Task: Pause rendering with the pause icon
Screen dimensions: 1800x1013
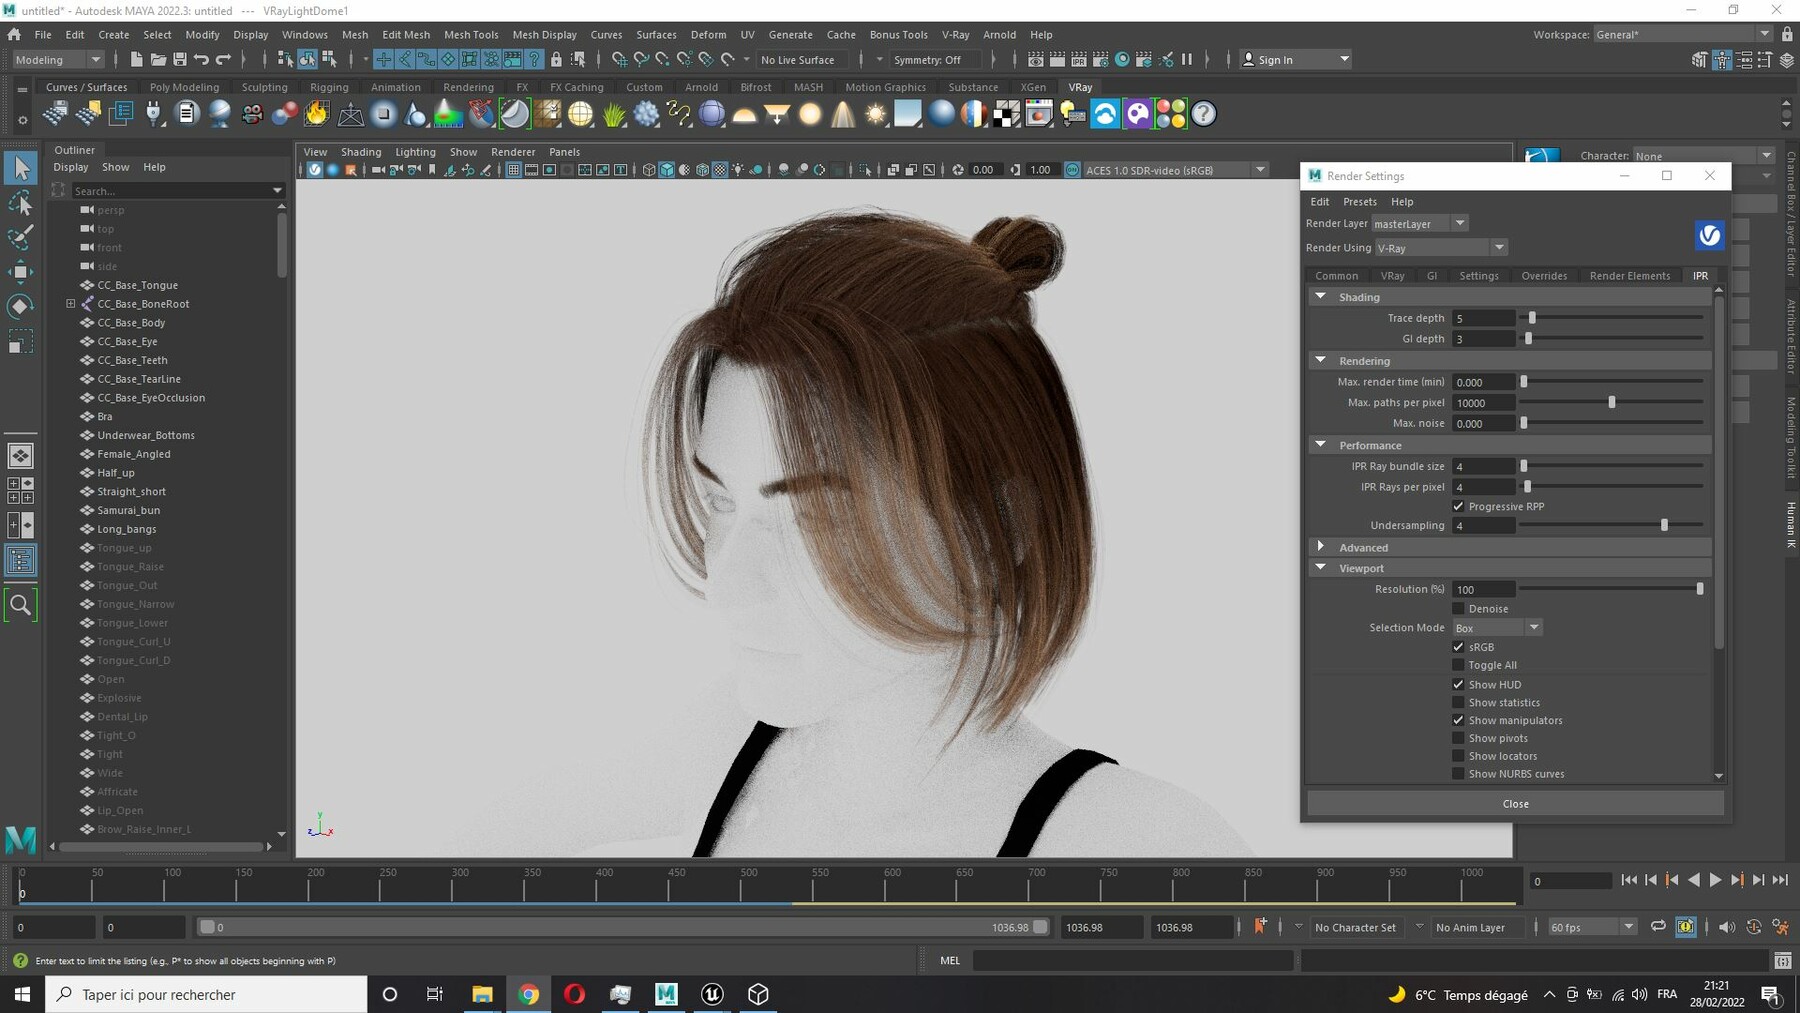Action: tap(1187, 60)
